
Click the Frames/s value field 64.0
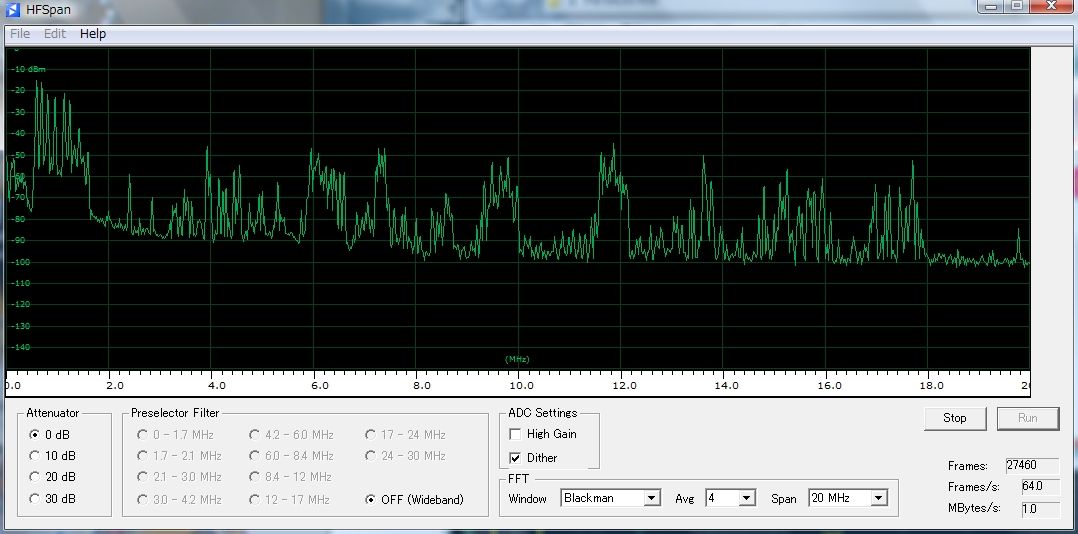1040,487
